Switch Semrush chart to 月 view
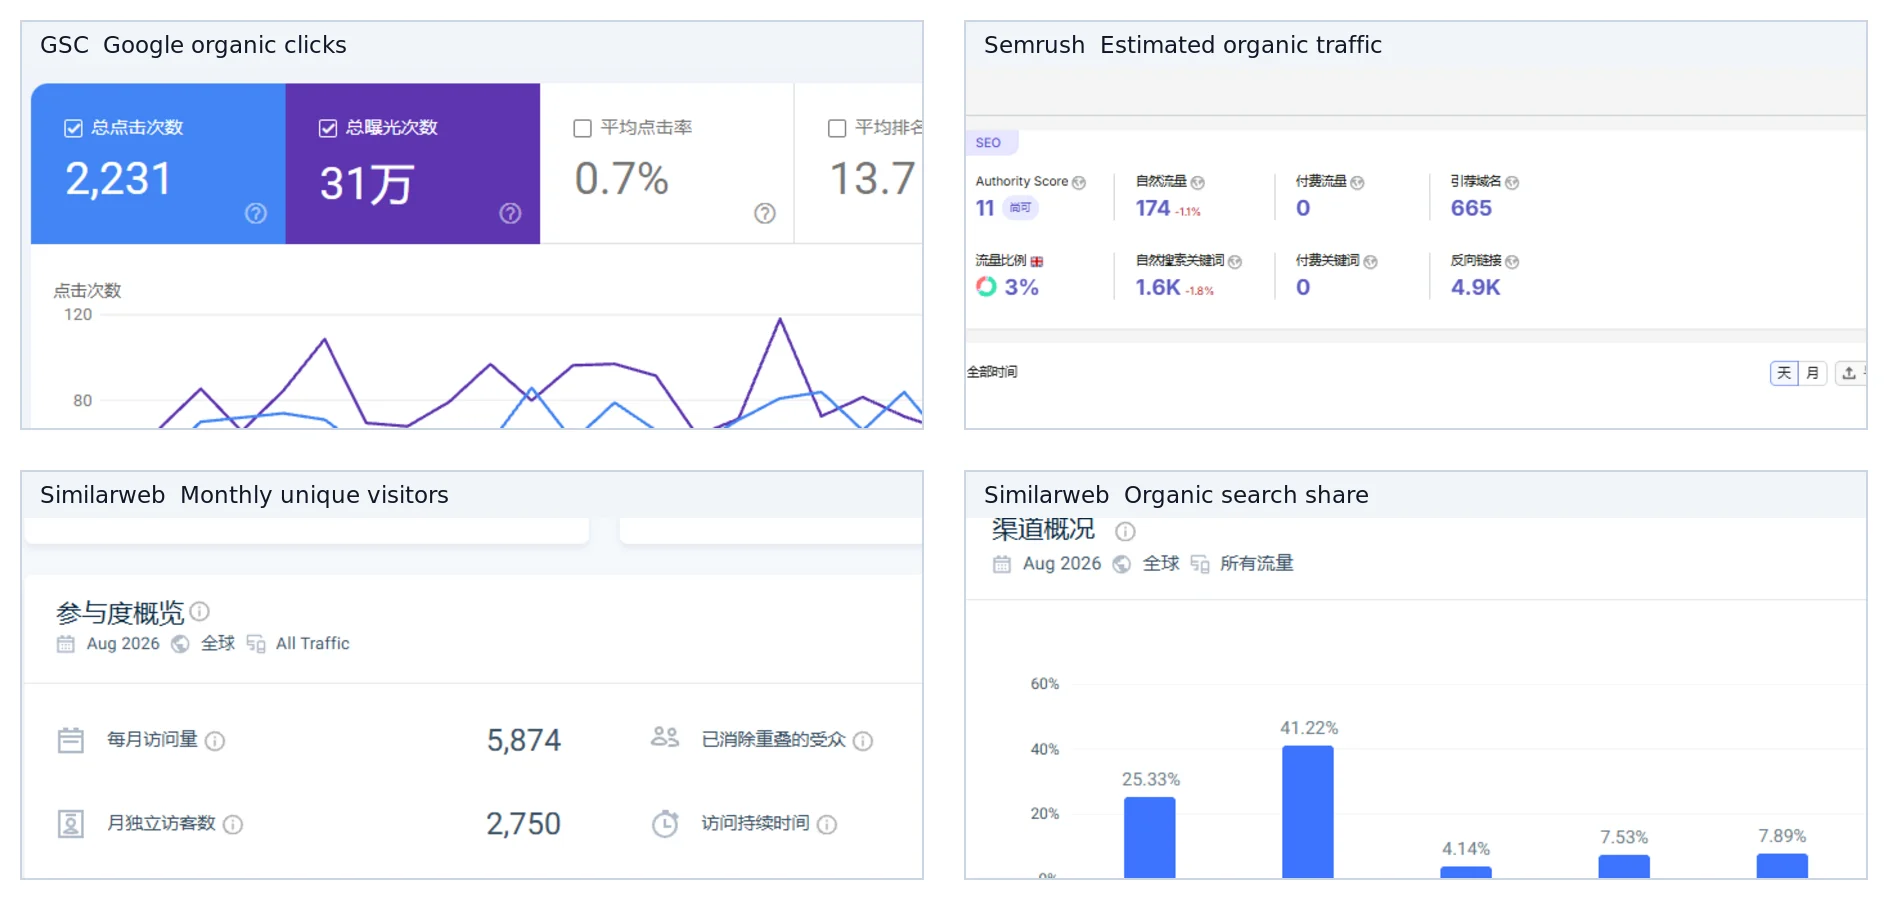The width and height of the screenshot is (1888, 900). (1812, 373)
